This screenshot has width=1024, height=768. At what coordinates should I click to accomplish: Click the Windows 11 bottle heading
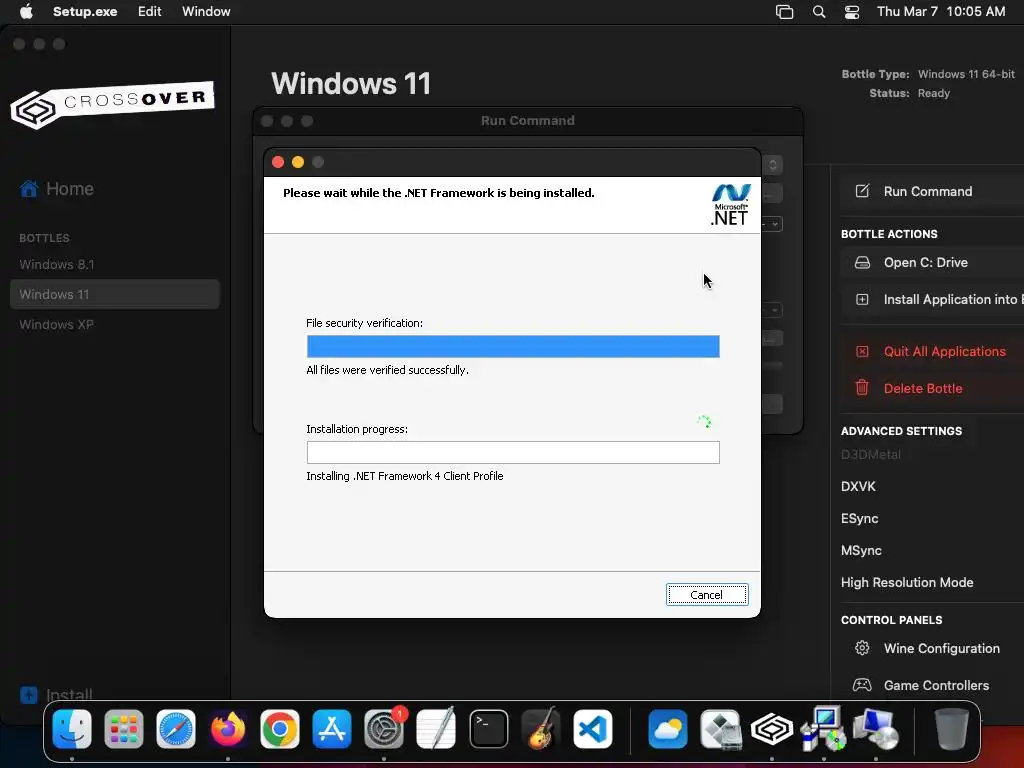pos(351,84)
